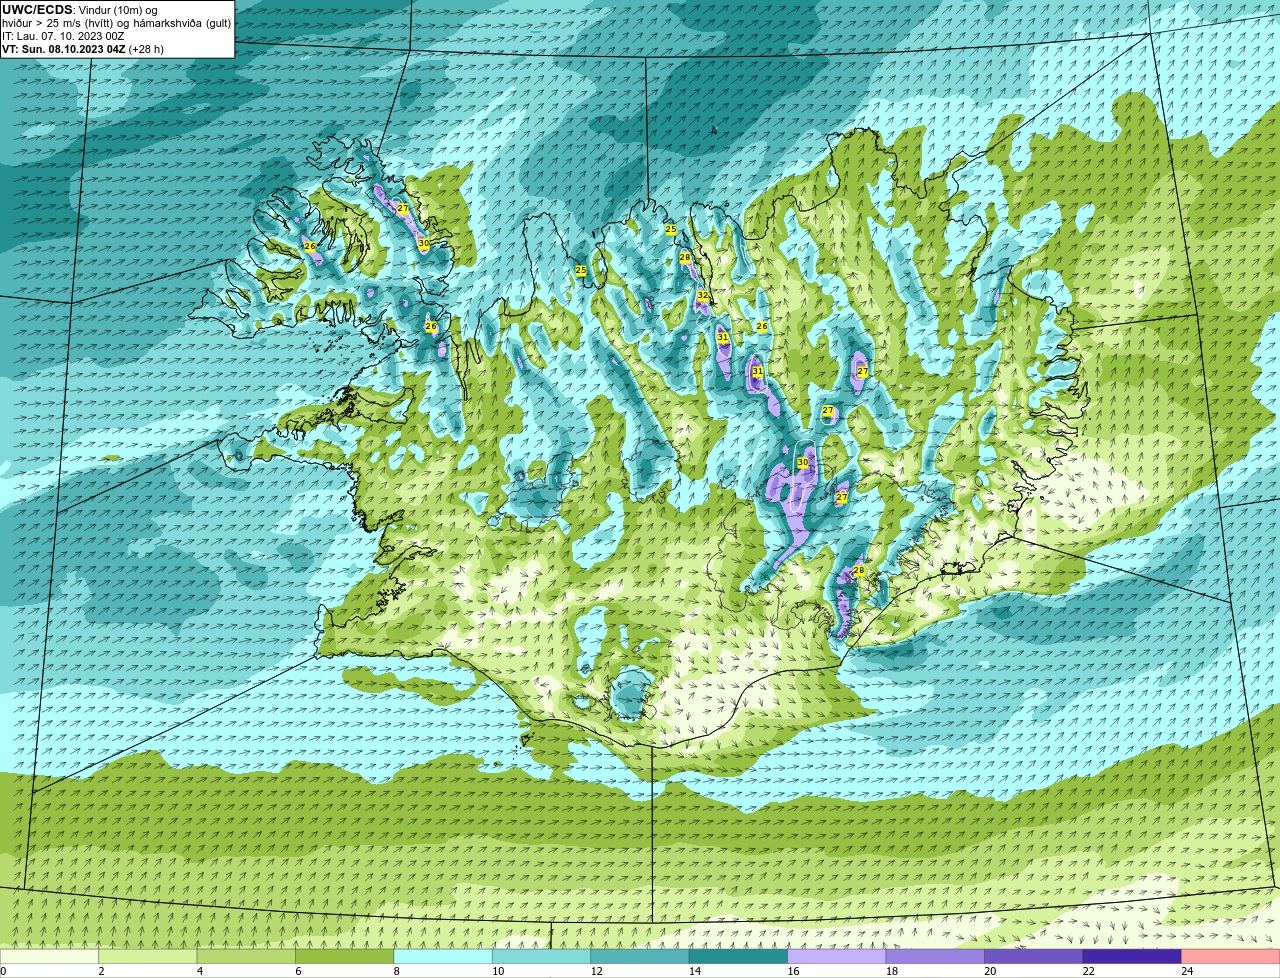Click the legend tick value '10'
Screen dimensions: 1280x978
pyautogui.click(x=498, y=971)
